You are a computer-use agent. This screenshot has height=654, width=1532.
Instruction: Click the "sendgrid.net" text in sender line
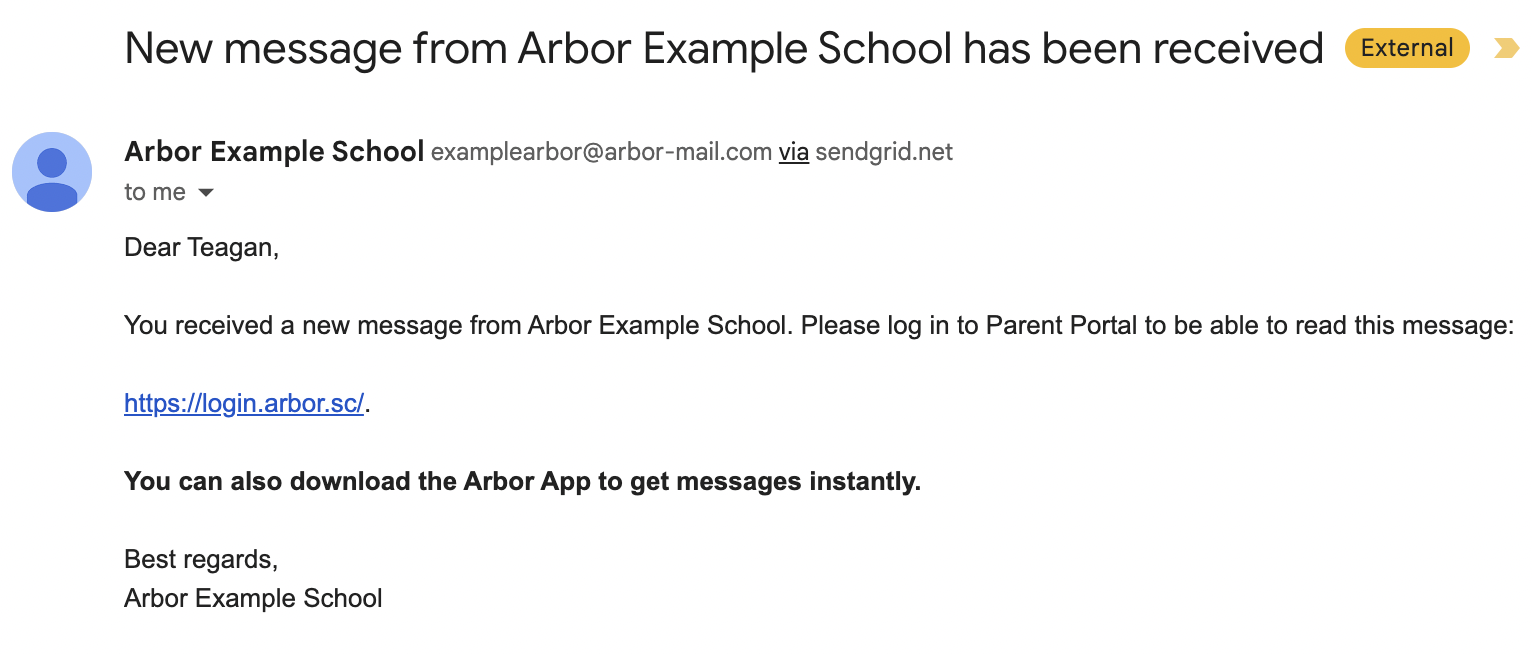[884, 152]
